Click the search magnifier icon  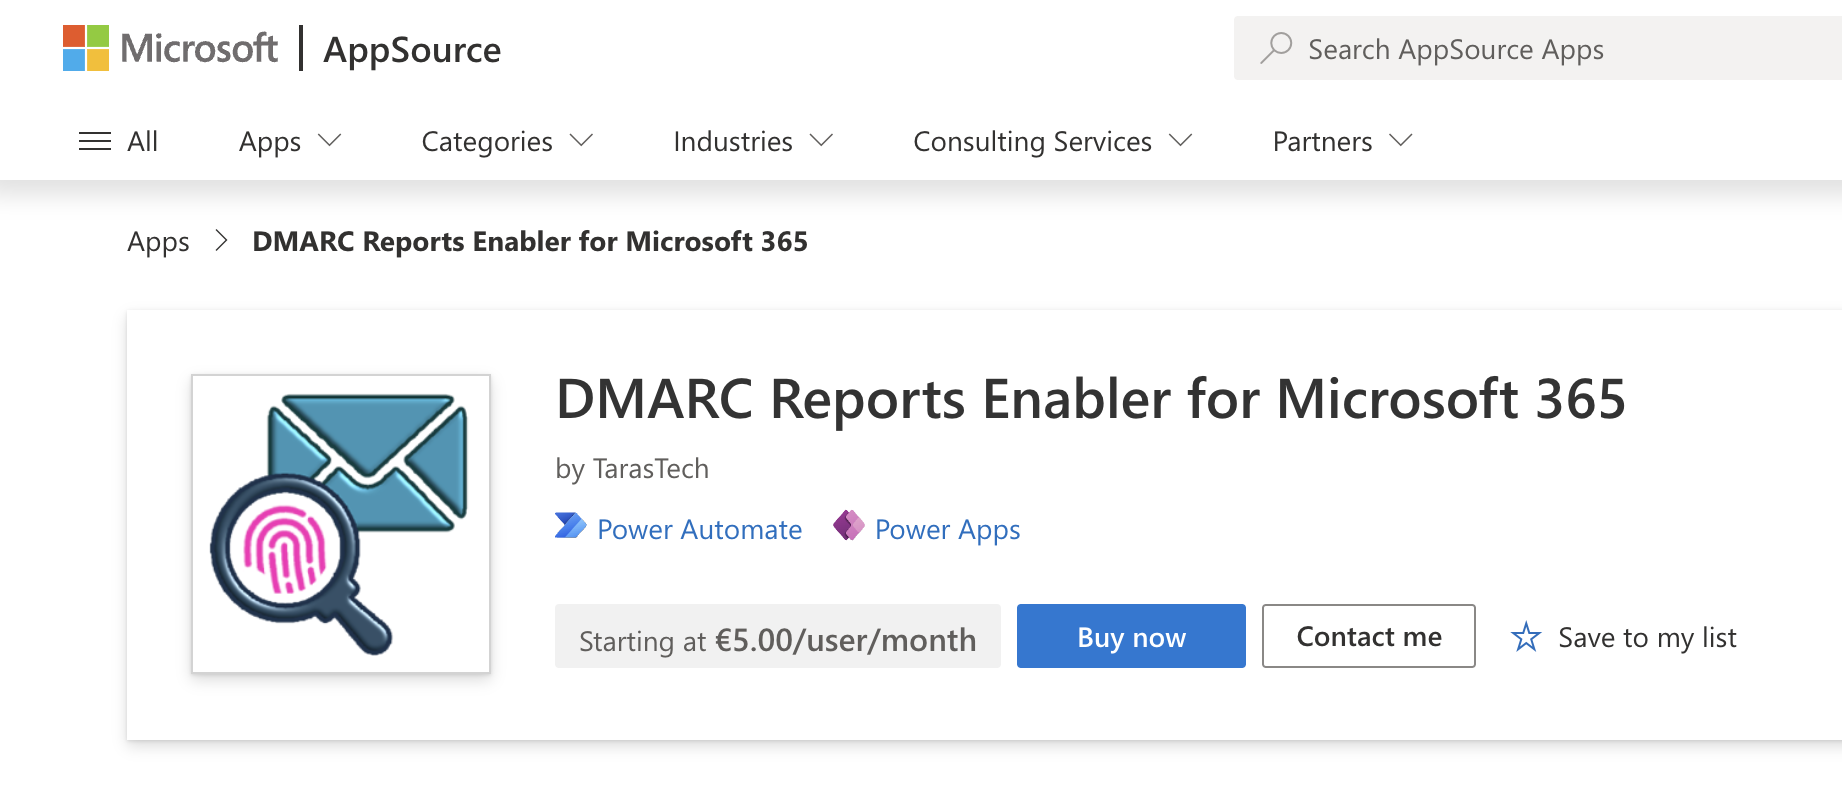(1276, 48)
